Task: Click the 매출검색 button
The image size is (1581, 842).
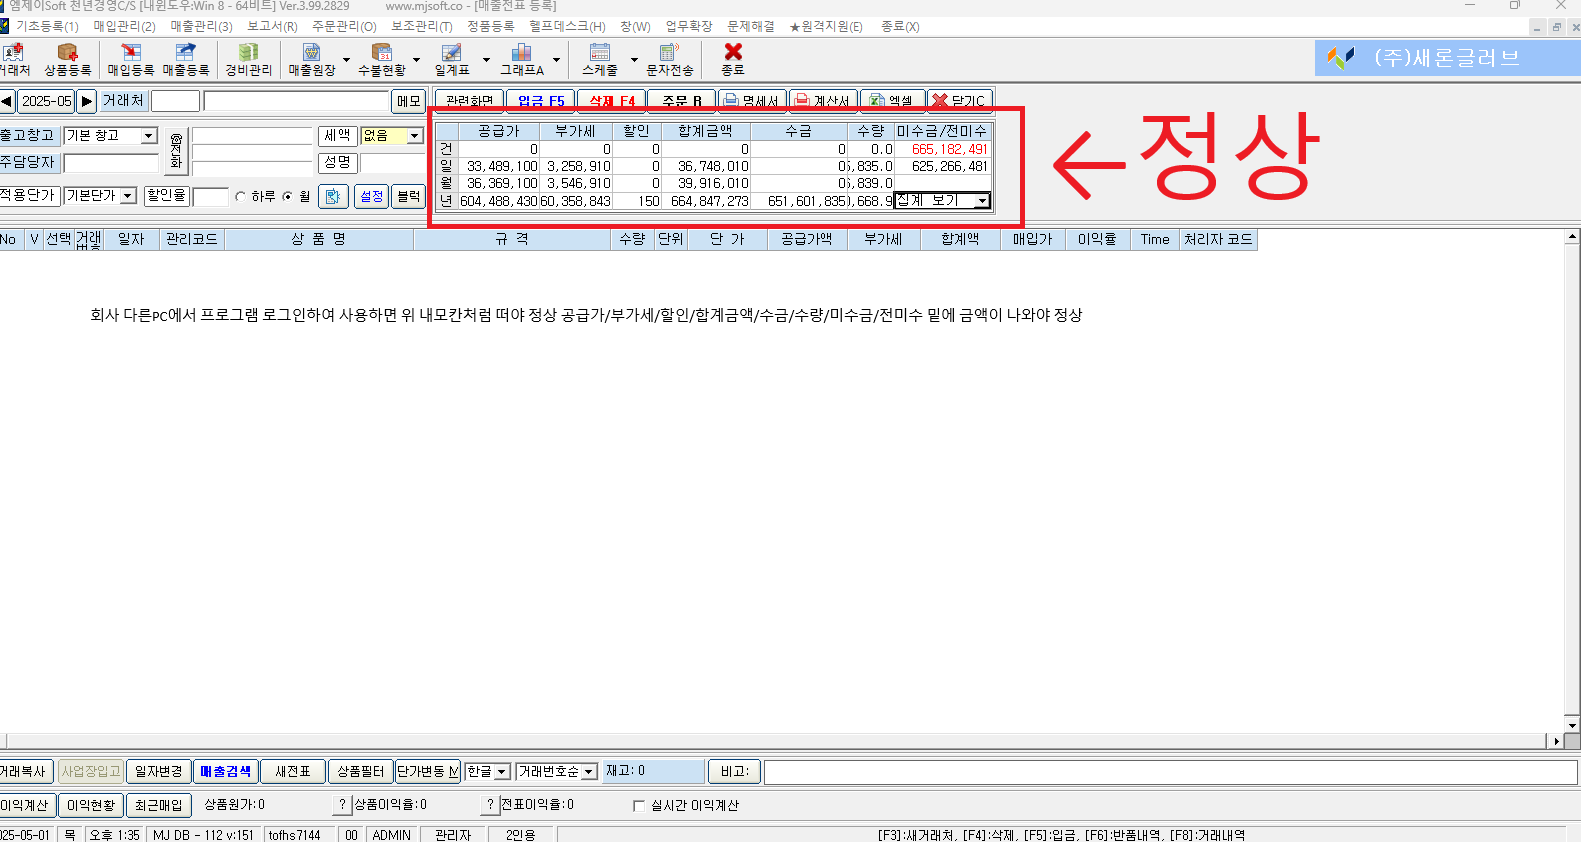Action: coord(225,772)
